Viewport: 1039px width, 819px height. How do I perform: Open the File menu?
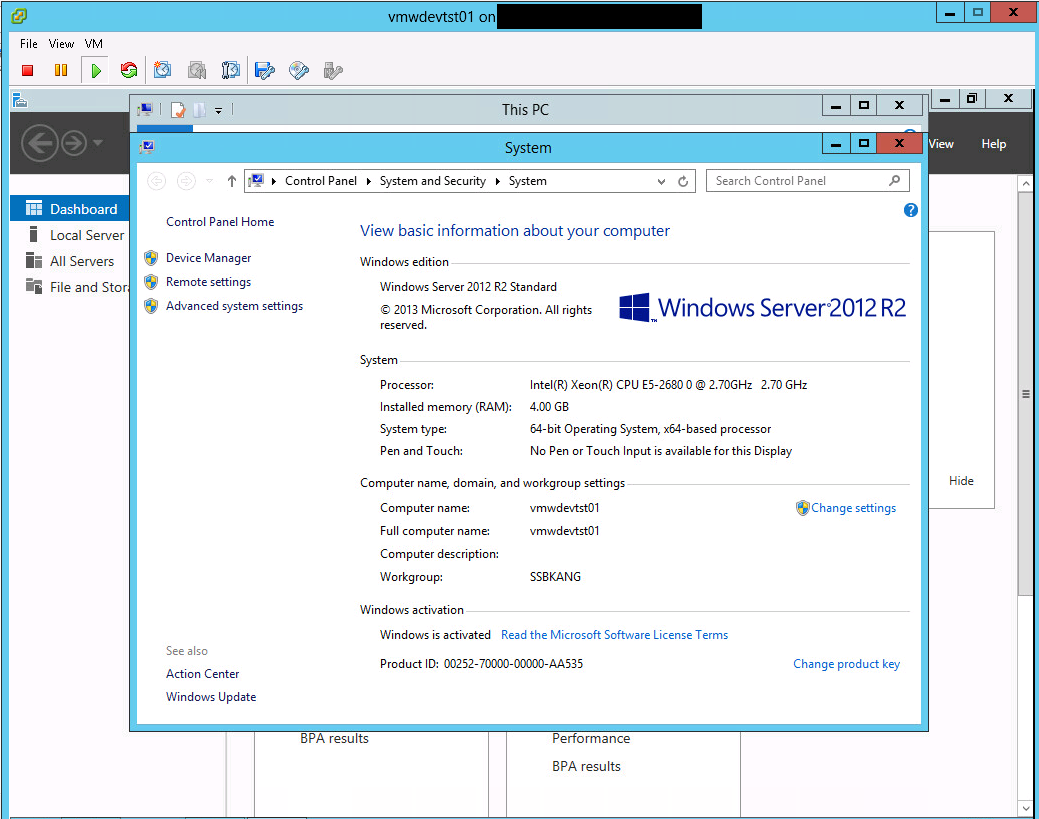point(29,44)
